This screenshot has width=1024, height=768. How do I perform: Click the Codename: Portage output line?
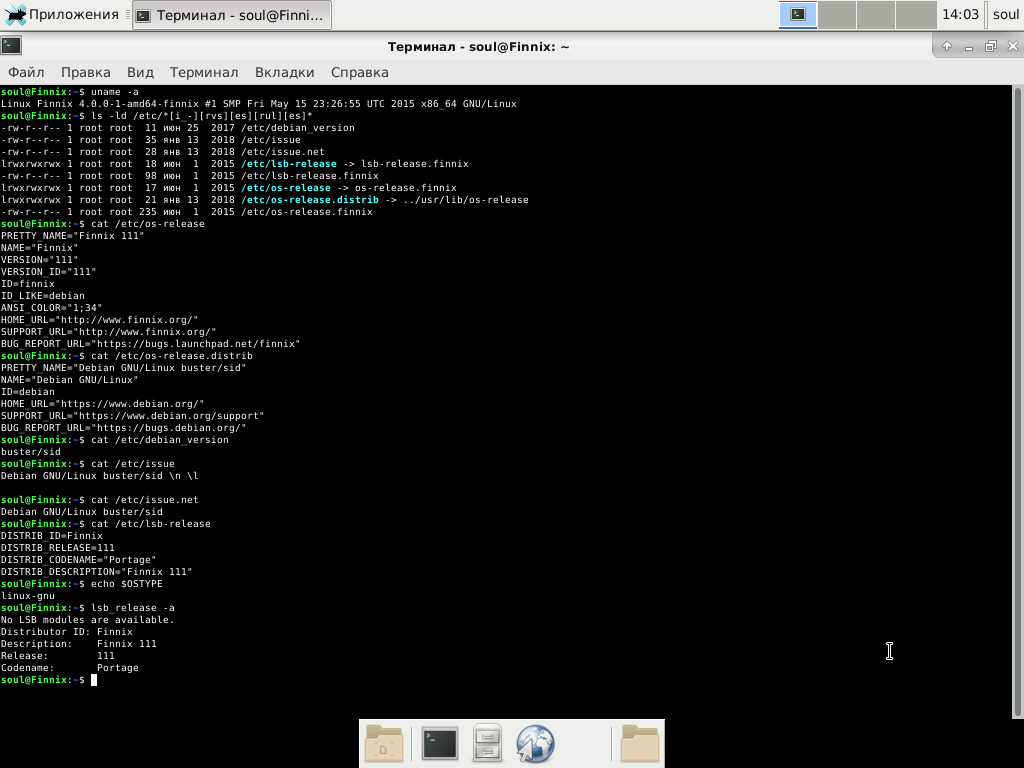[x=70, y=668]
